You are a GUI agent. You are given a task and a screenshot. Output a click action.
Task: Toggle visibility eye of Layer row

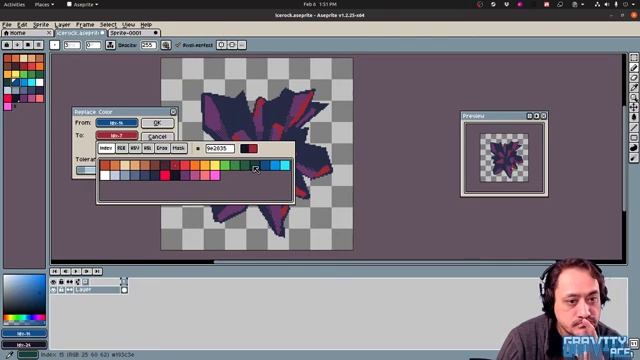[x=53, y=290]
